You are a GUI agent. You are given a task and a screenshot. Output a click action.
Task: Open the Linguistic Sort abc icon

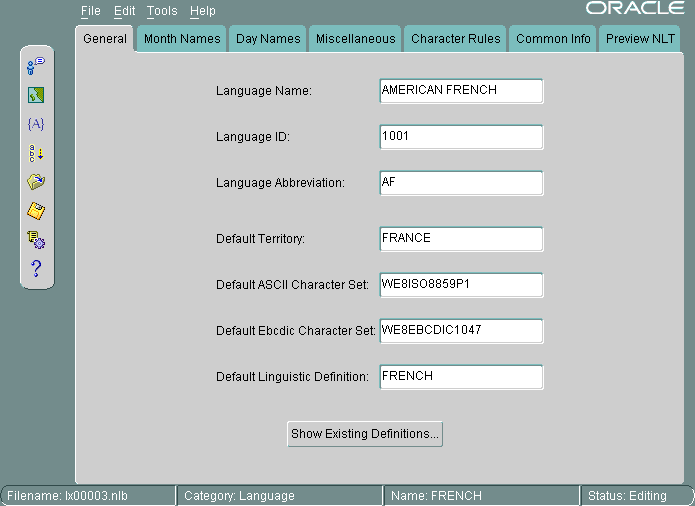pyautogui.click(x=36, y=153)
